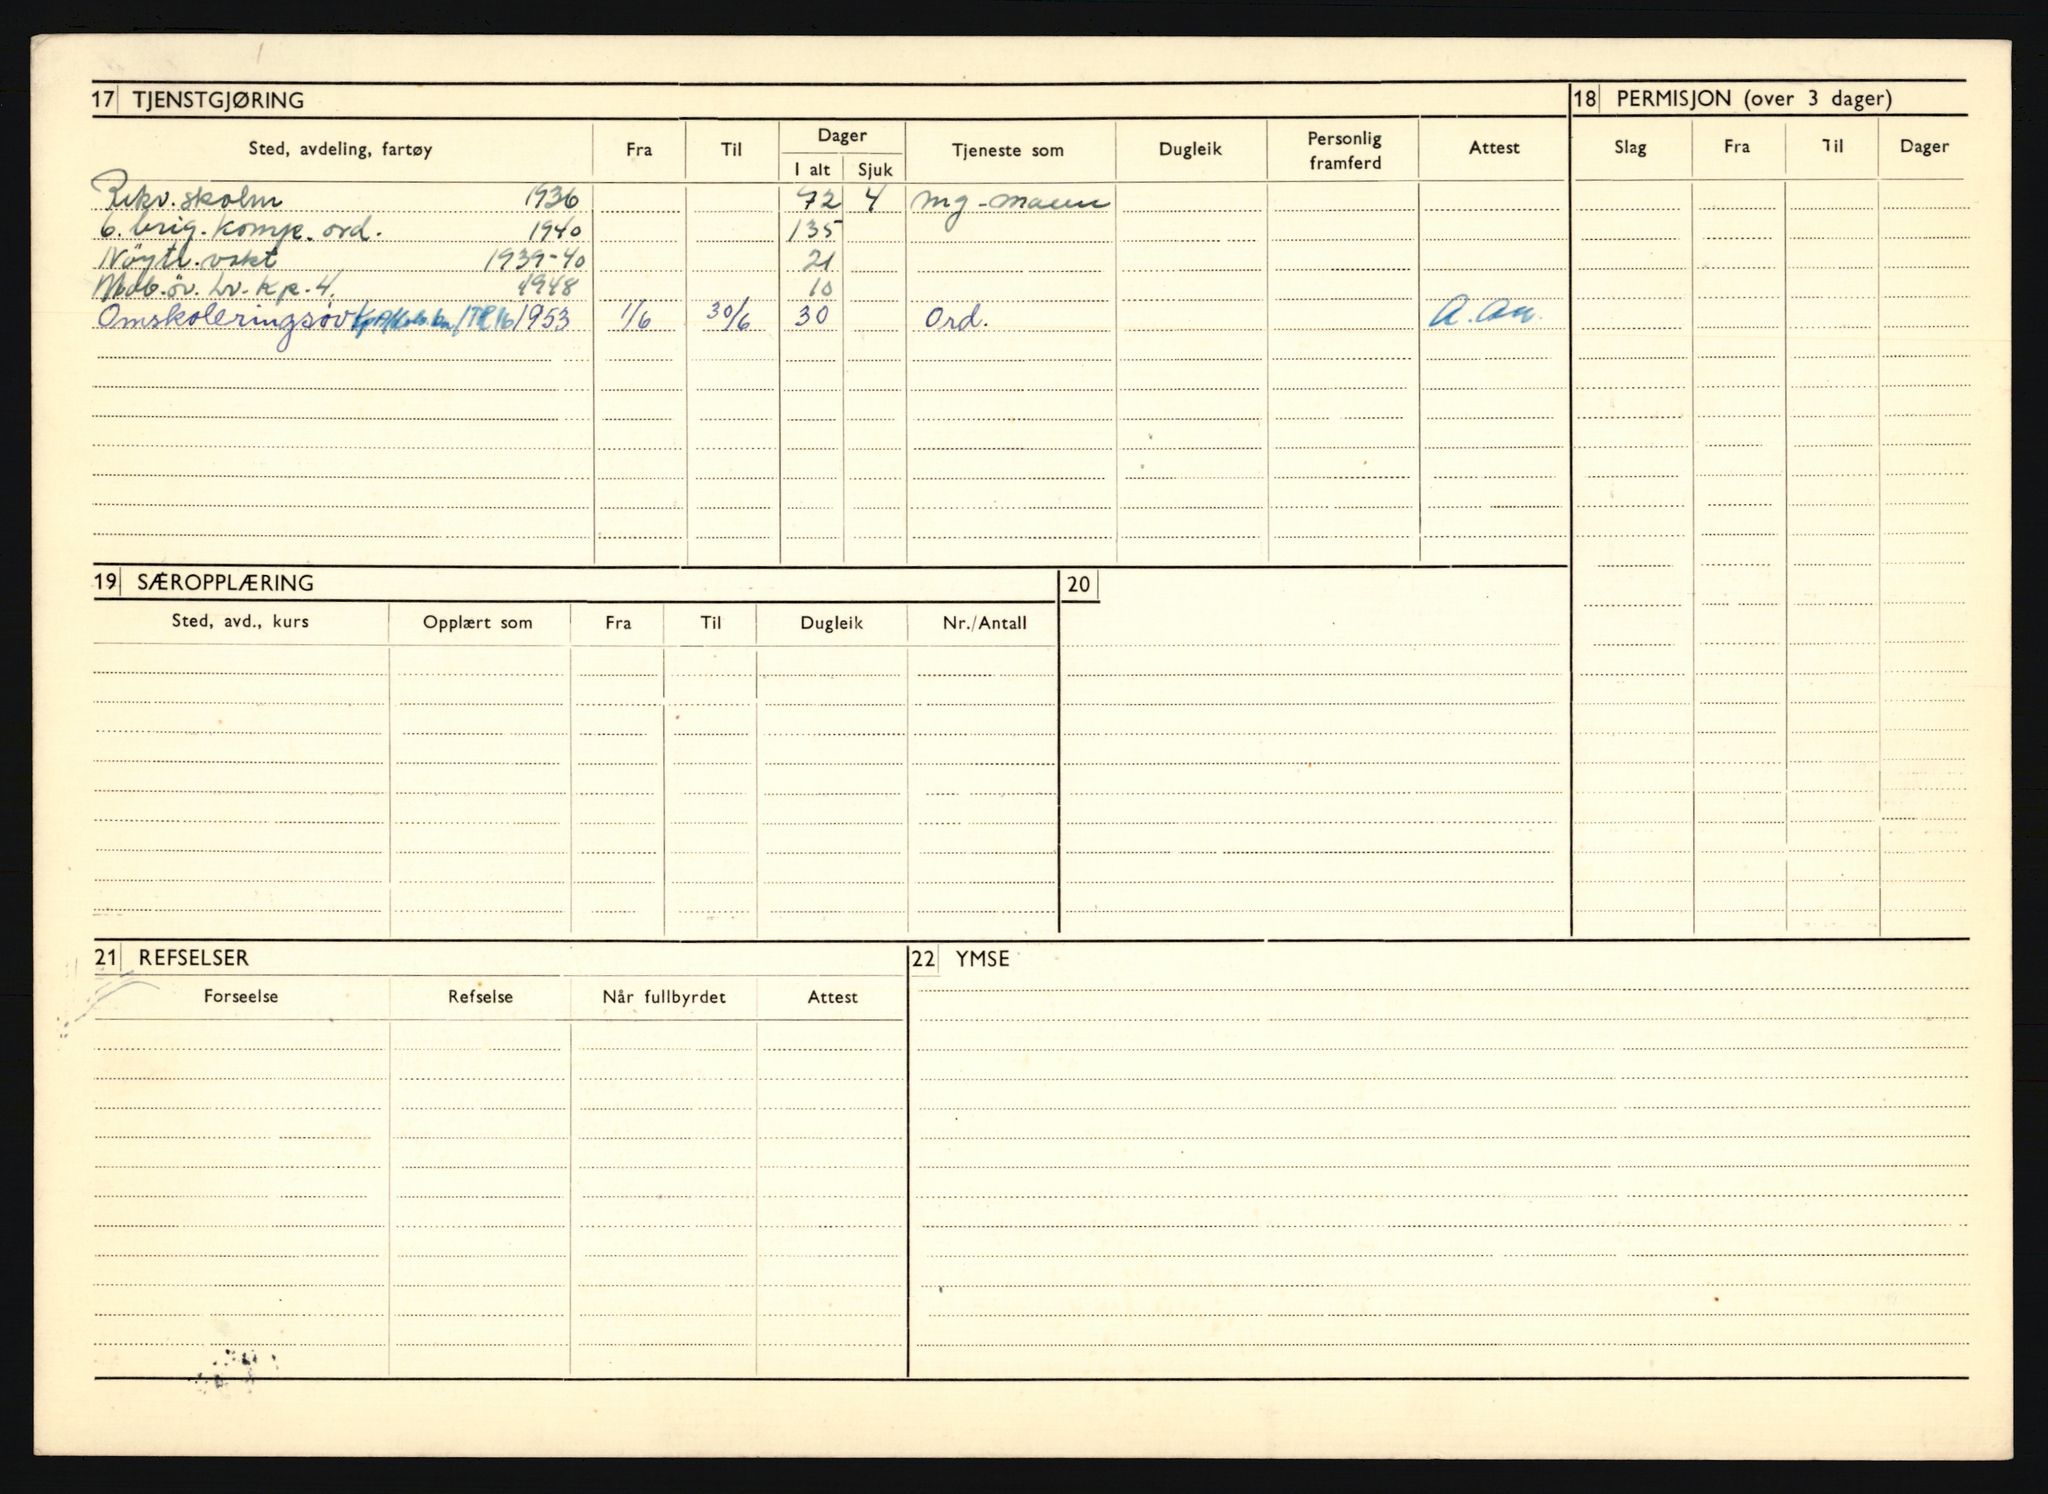Viewport: 2048px width, 1494px height.
Task: Click the '72' days value
Action: pyautogui.click(x=816, y=200)
